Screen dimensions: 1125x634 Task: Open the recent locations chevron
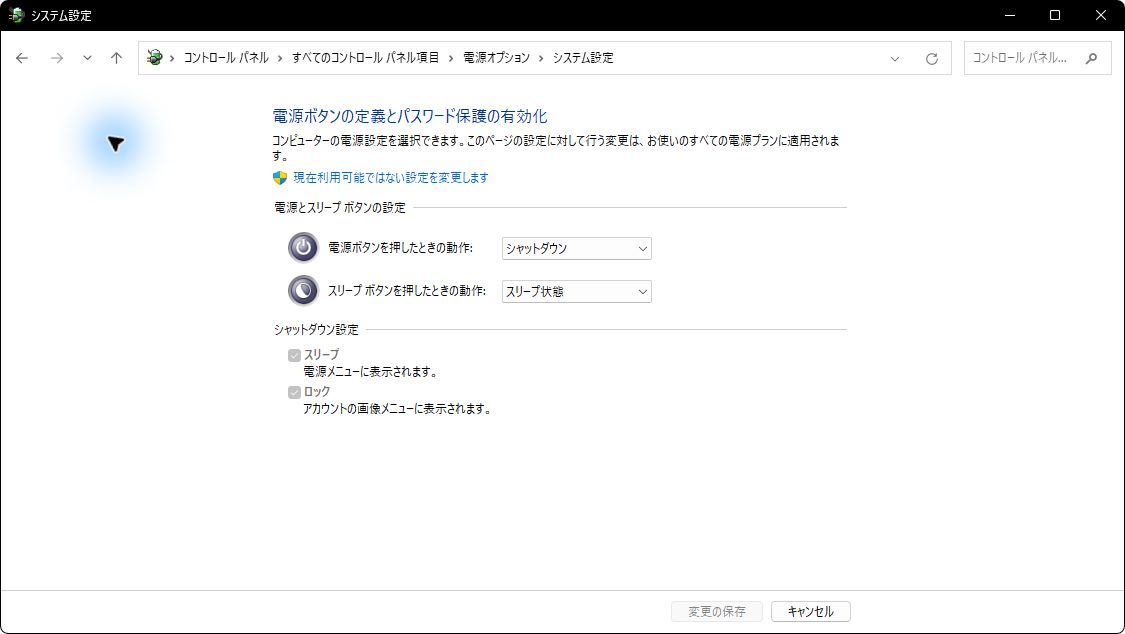[x=87, y=58]
